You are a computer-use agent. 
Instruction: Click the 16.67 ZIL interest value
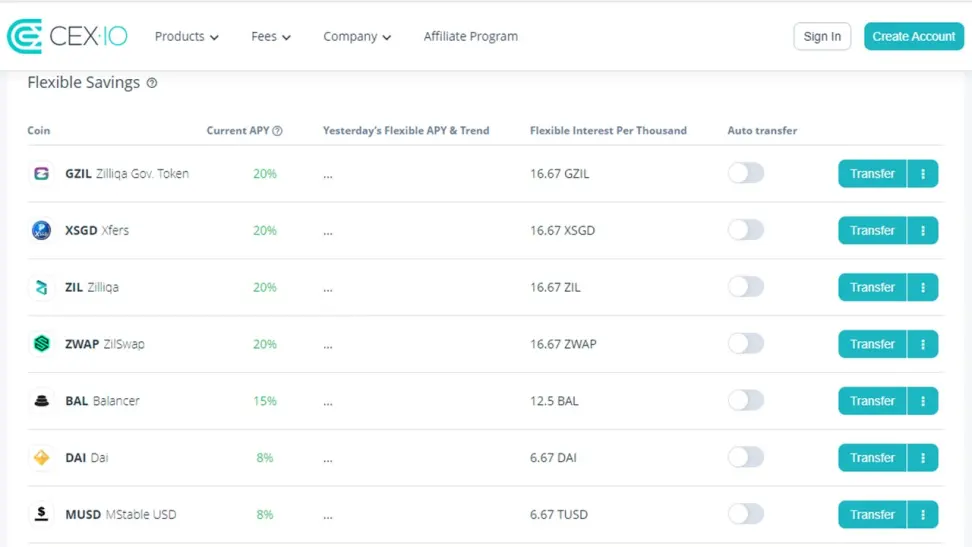click(x=555, y=287)
